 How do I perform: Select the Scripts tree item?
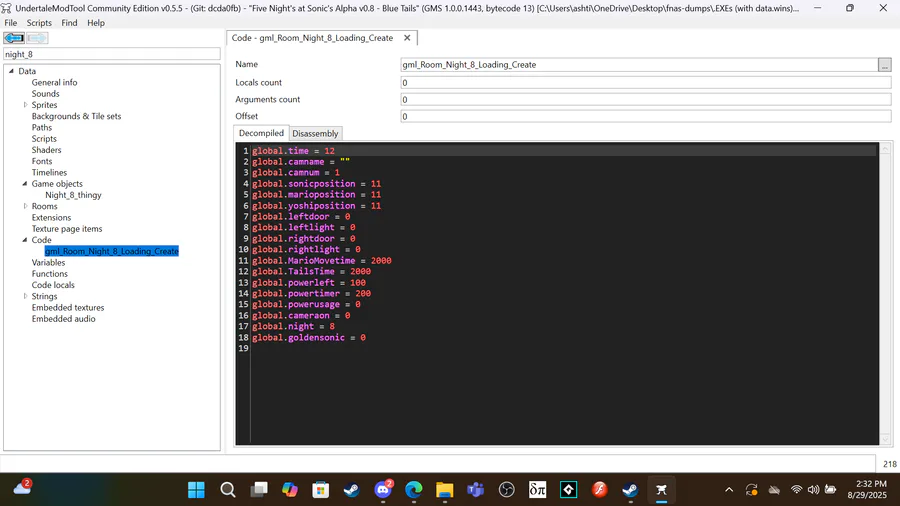click(x=44, y=139)
